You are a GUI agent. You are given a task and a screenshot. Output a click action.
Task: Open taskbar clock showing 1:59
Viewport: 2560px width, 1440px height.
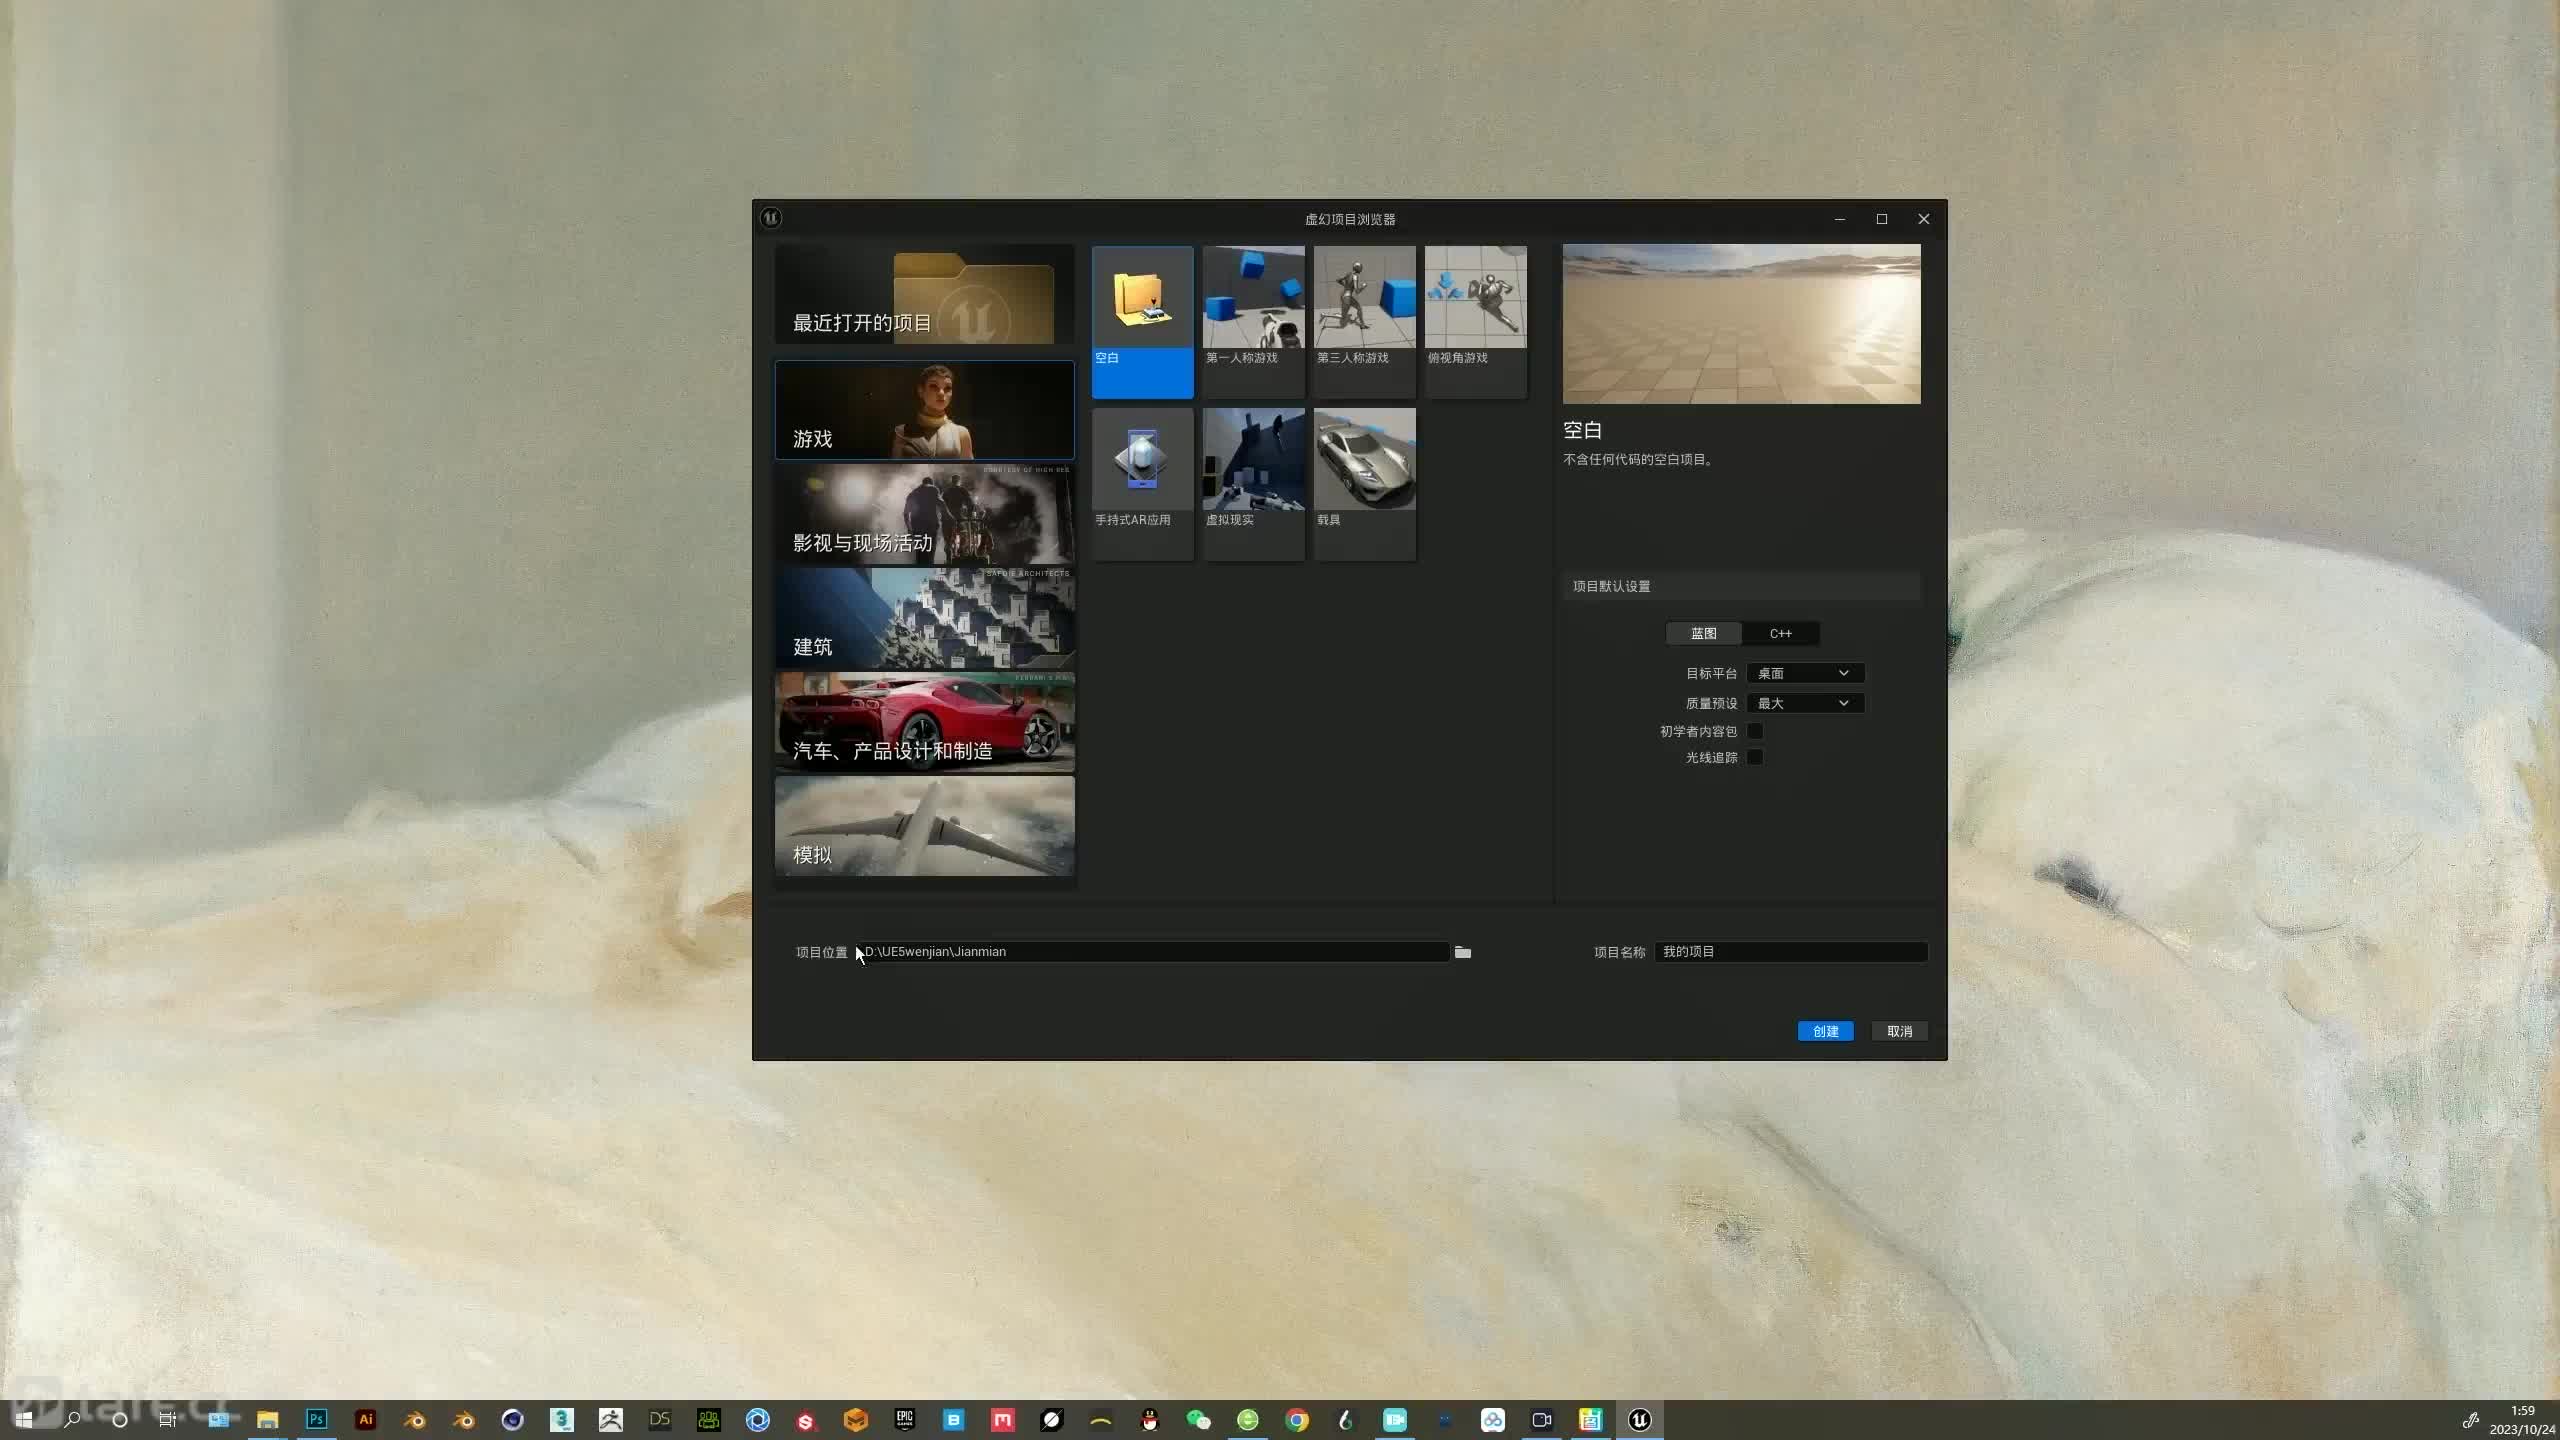tap(2522, 1420)
